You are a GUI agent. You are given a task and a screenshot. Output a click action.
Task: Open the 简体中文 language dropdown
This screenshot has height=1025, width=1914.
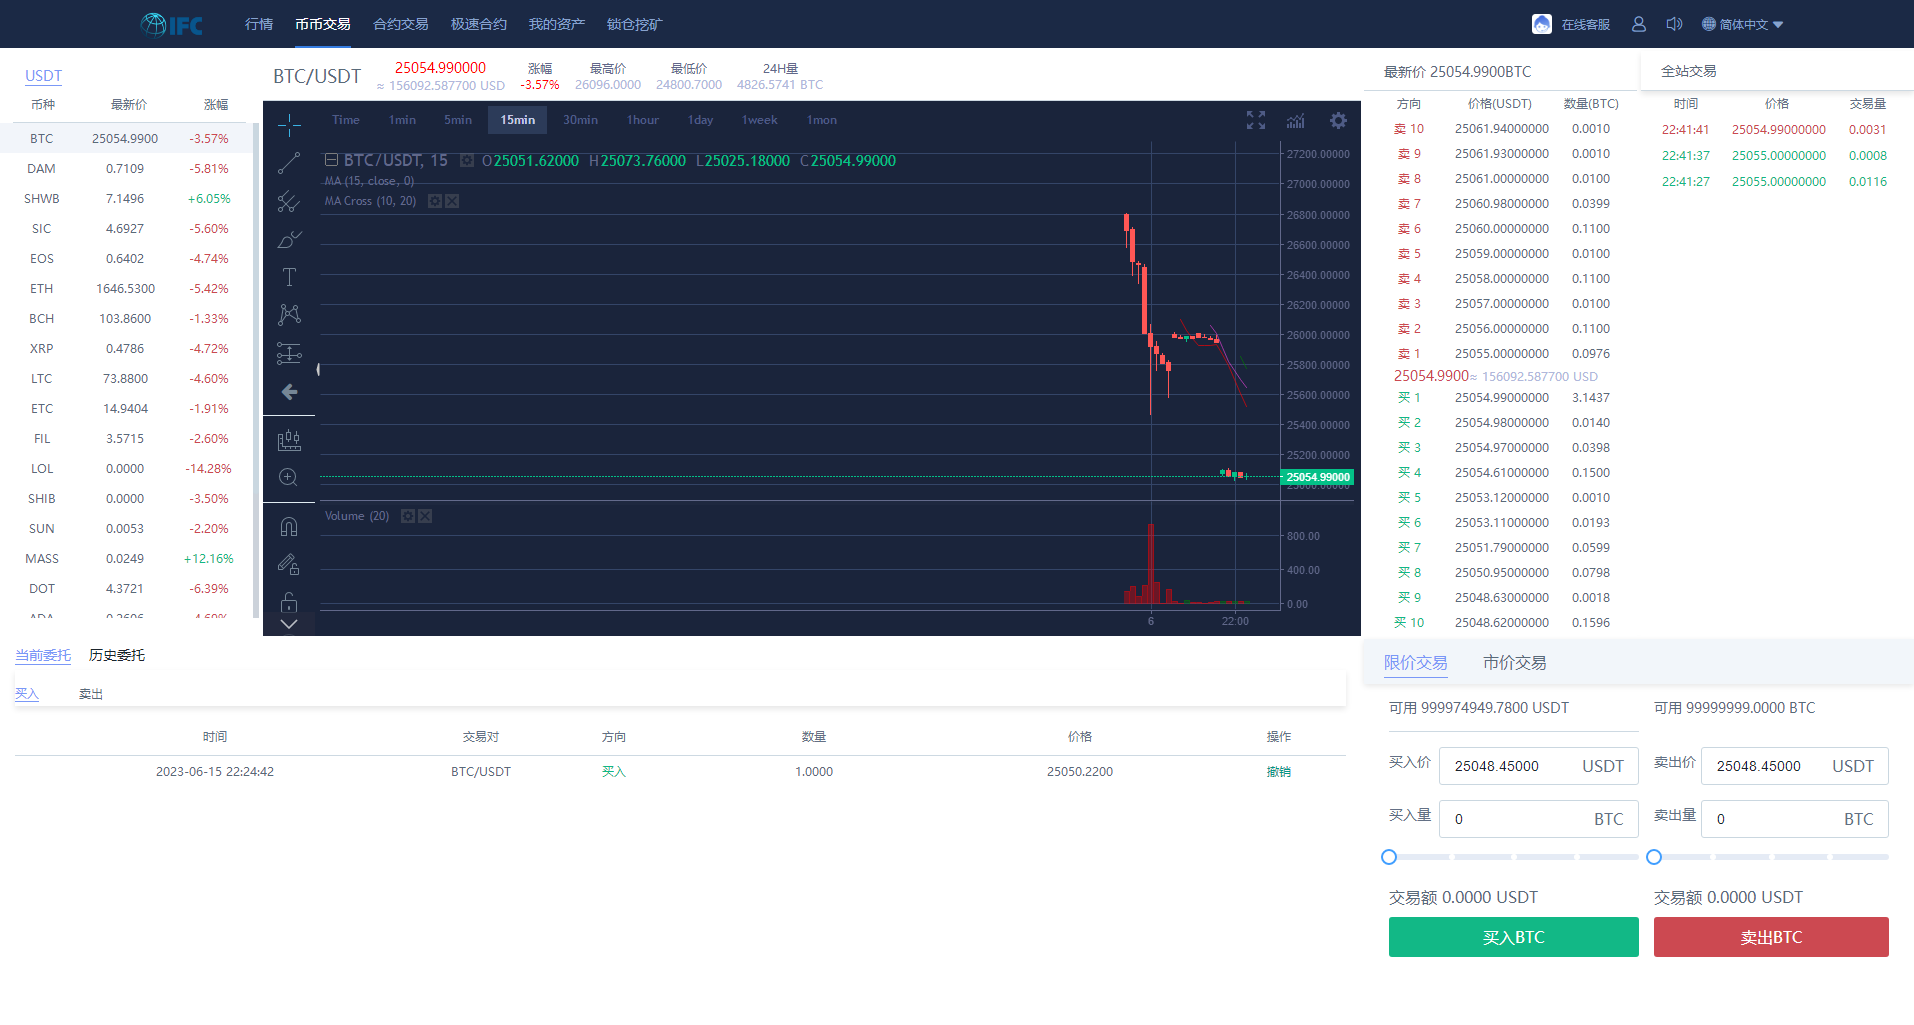pos(1743,24)
